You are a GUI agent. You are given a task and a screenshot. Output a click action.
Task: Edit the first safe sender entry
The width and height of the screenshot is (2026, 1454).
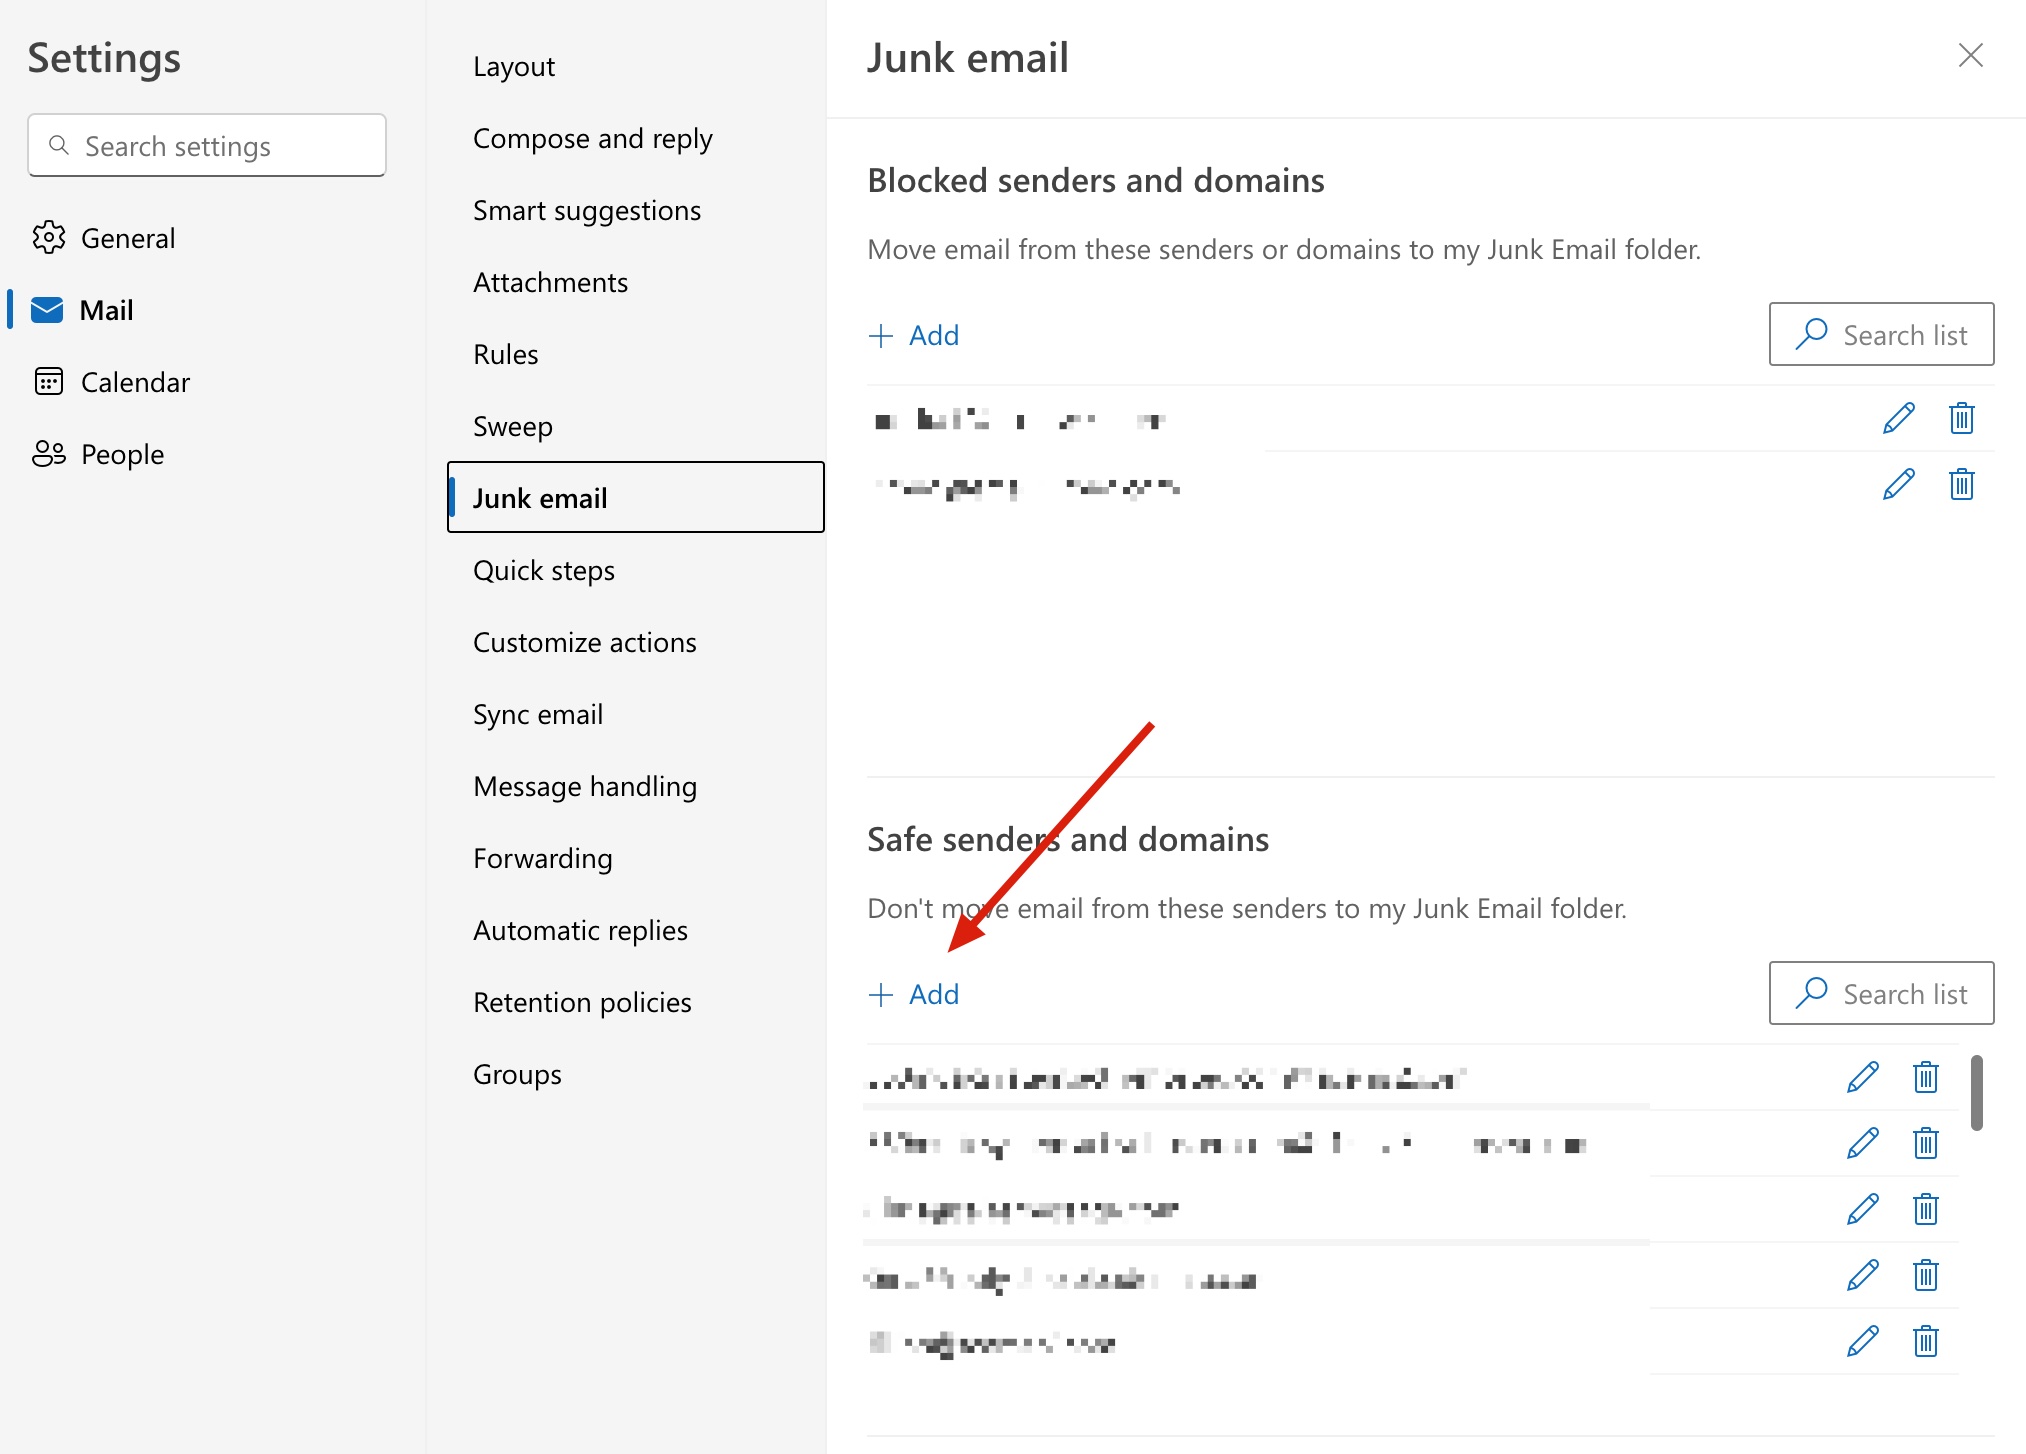[x=1862, y=1077]
